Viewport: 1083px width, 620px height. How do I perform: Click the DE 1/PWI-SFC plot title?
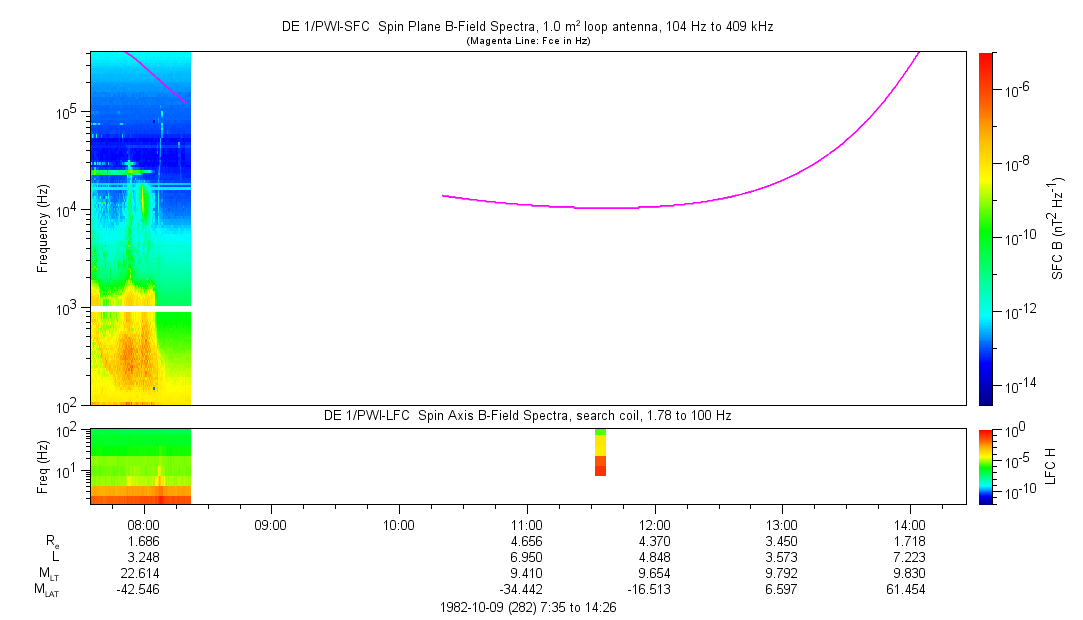pyautogui.click(x=527, y=27)
